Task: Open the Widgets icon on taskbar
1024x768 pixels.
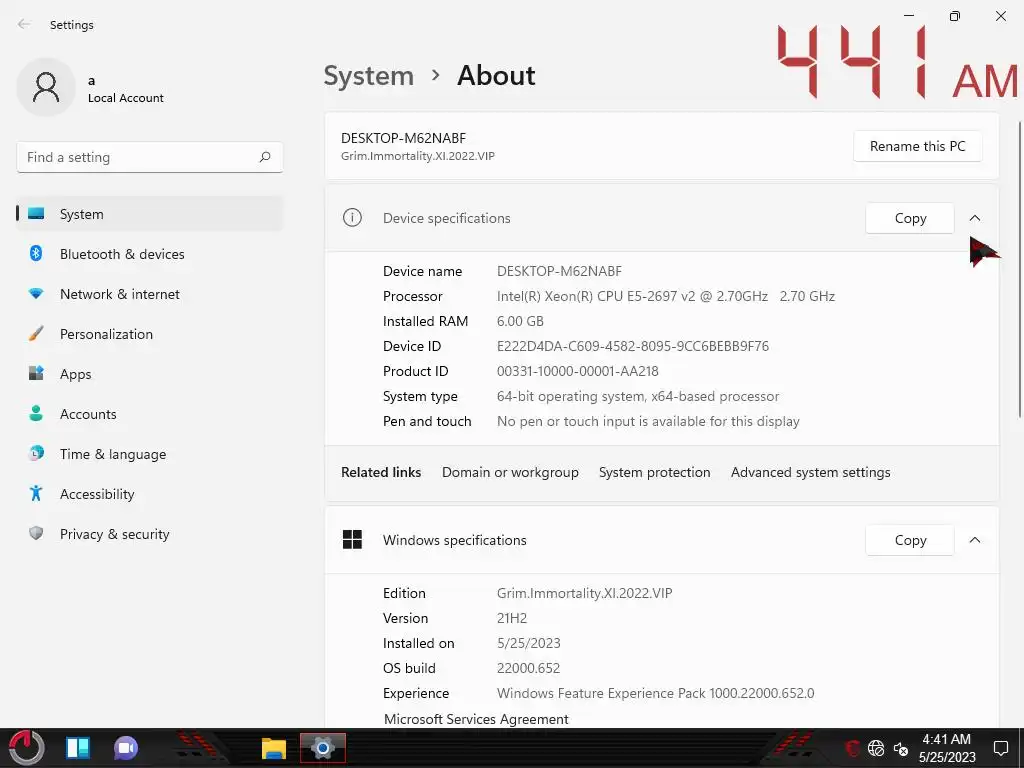Action: coord(78,748)
